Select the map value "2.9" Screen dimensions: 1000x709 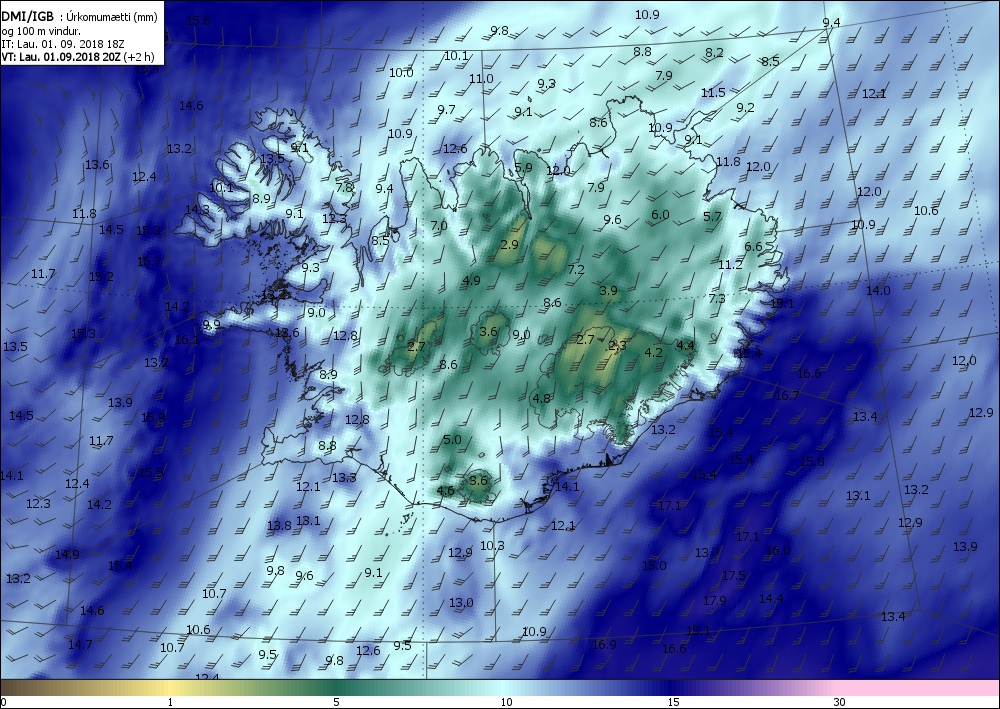click(x=510, y=244)
